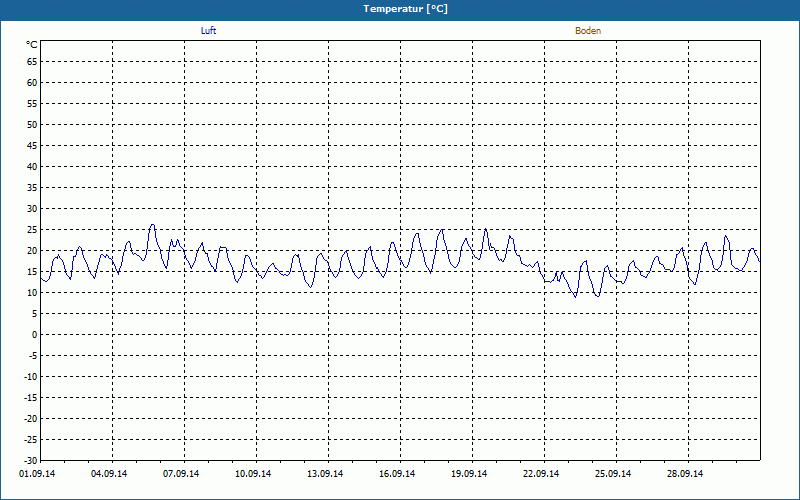Select the -20 value on y-axis

point(31,419)
